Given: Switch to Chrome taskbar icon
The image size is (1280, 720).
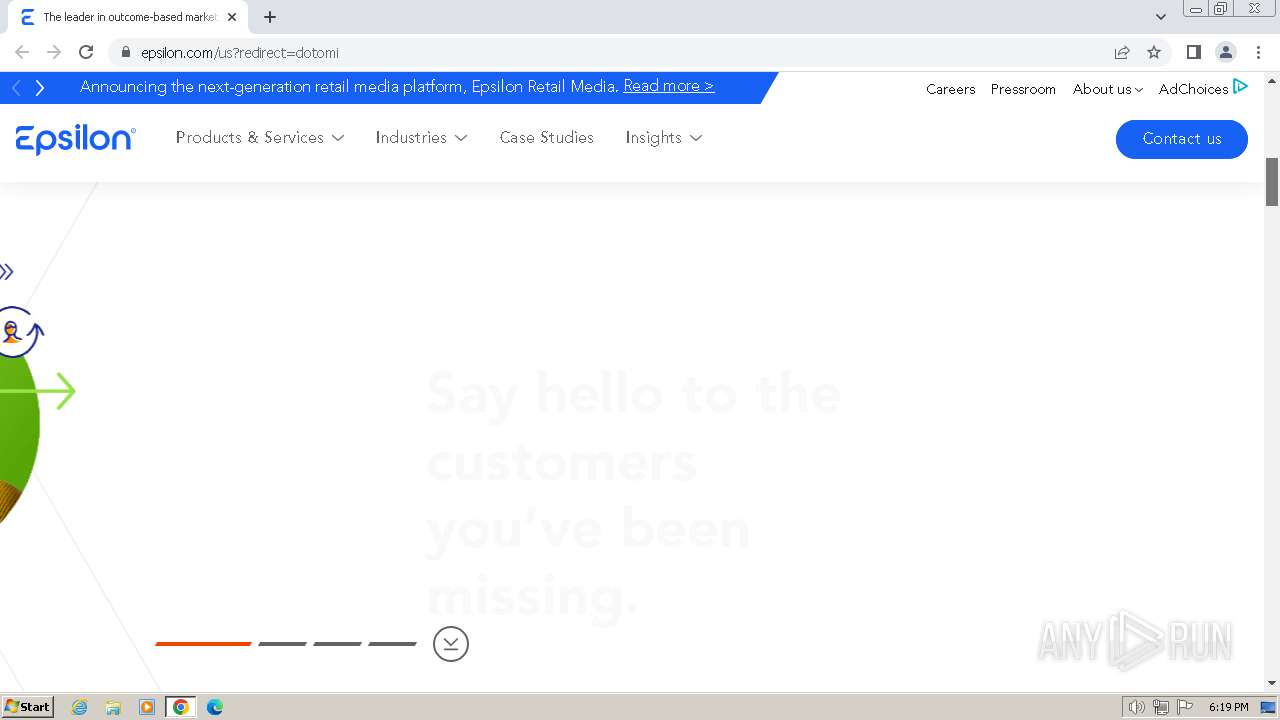Looking at the screenshot, I should 181,707.
